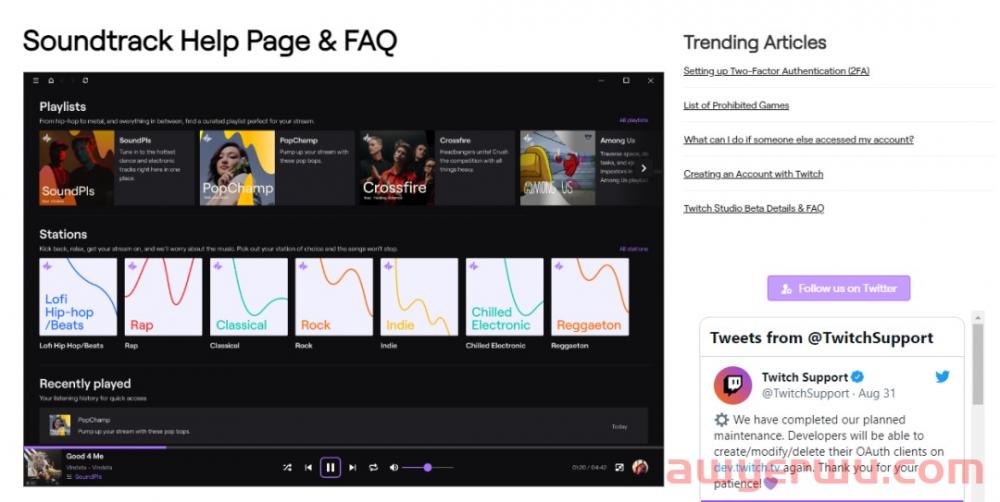
Task: Open the mini player icon
Action: [x=619, y=468]
